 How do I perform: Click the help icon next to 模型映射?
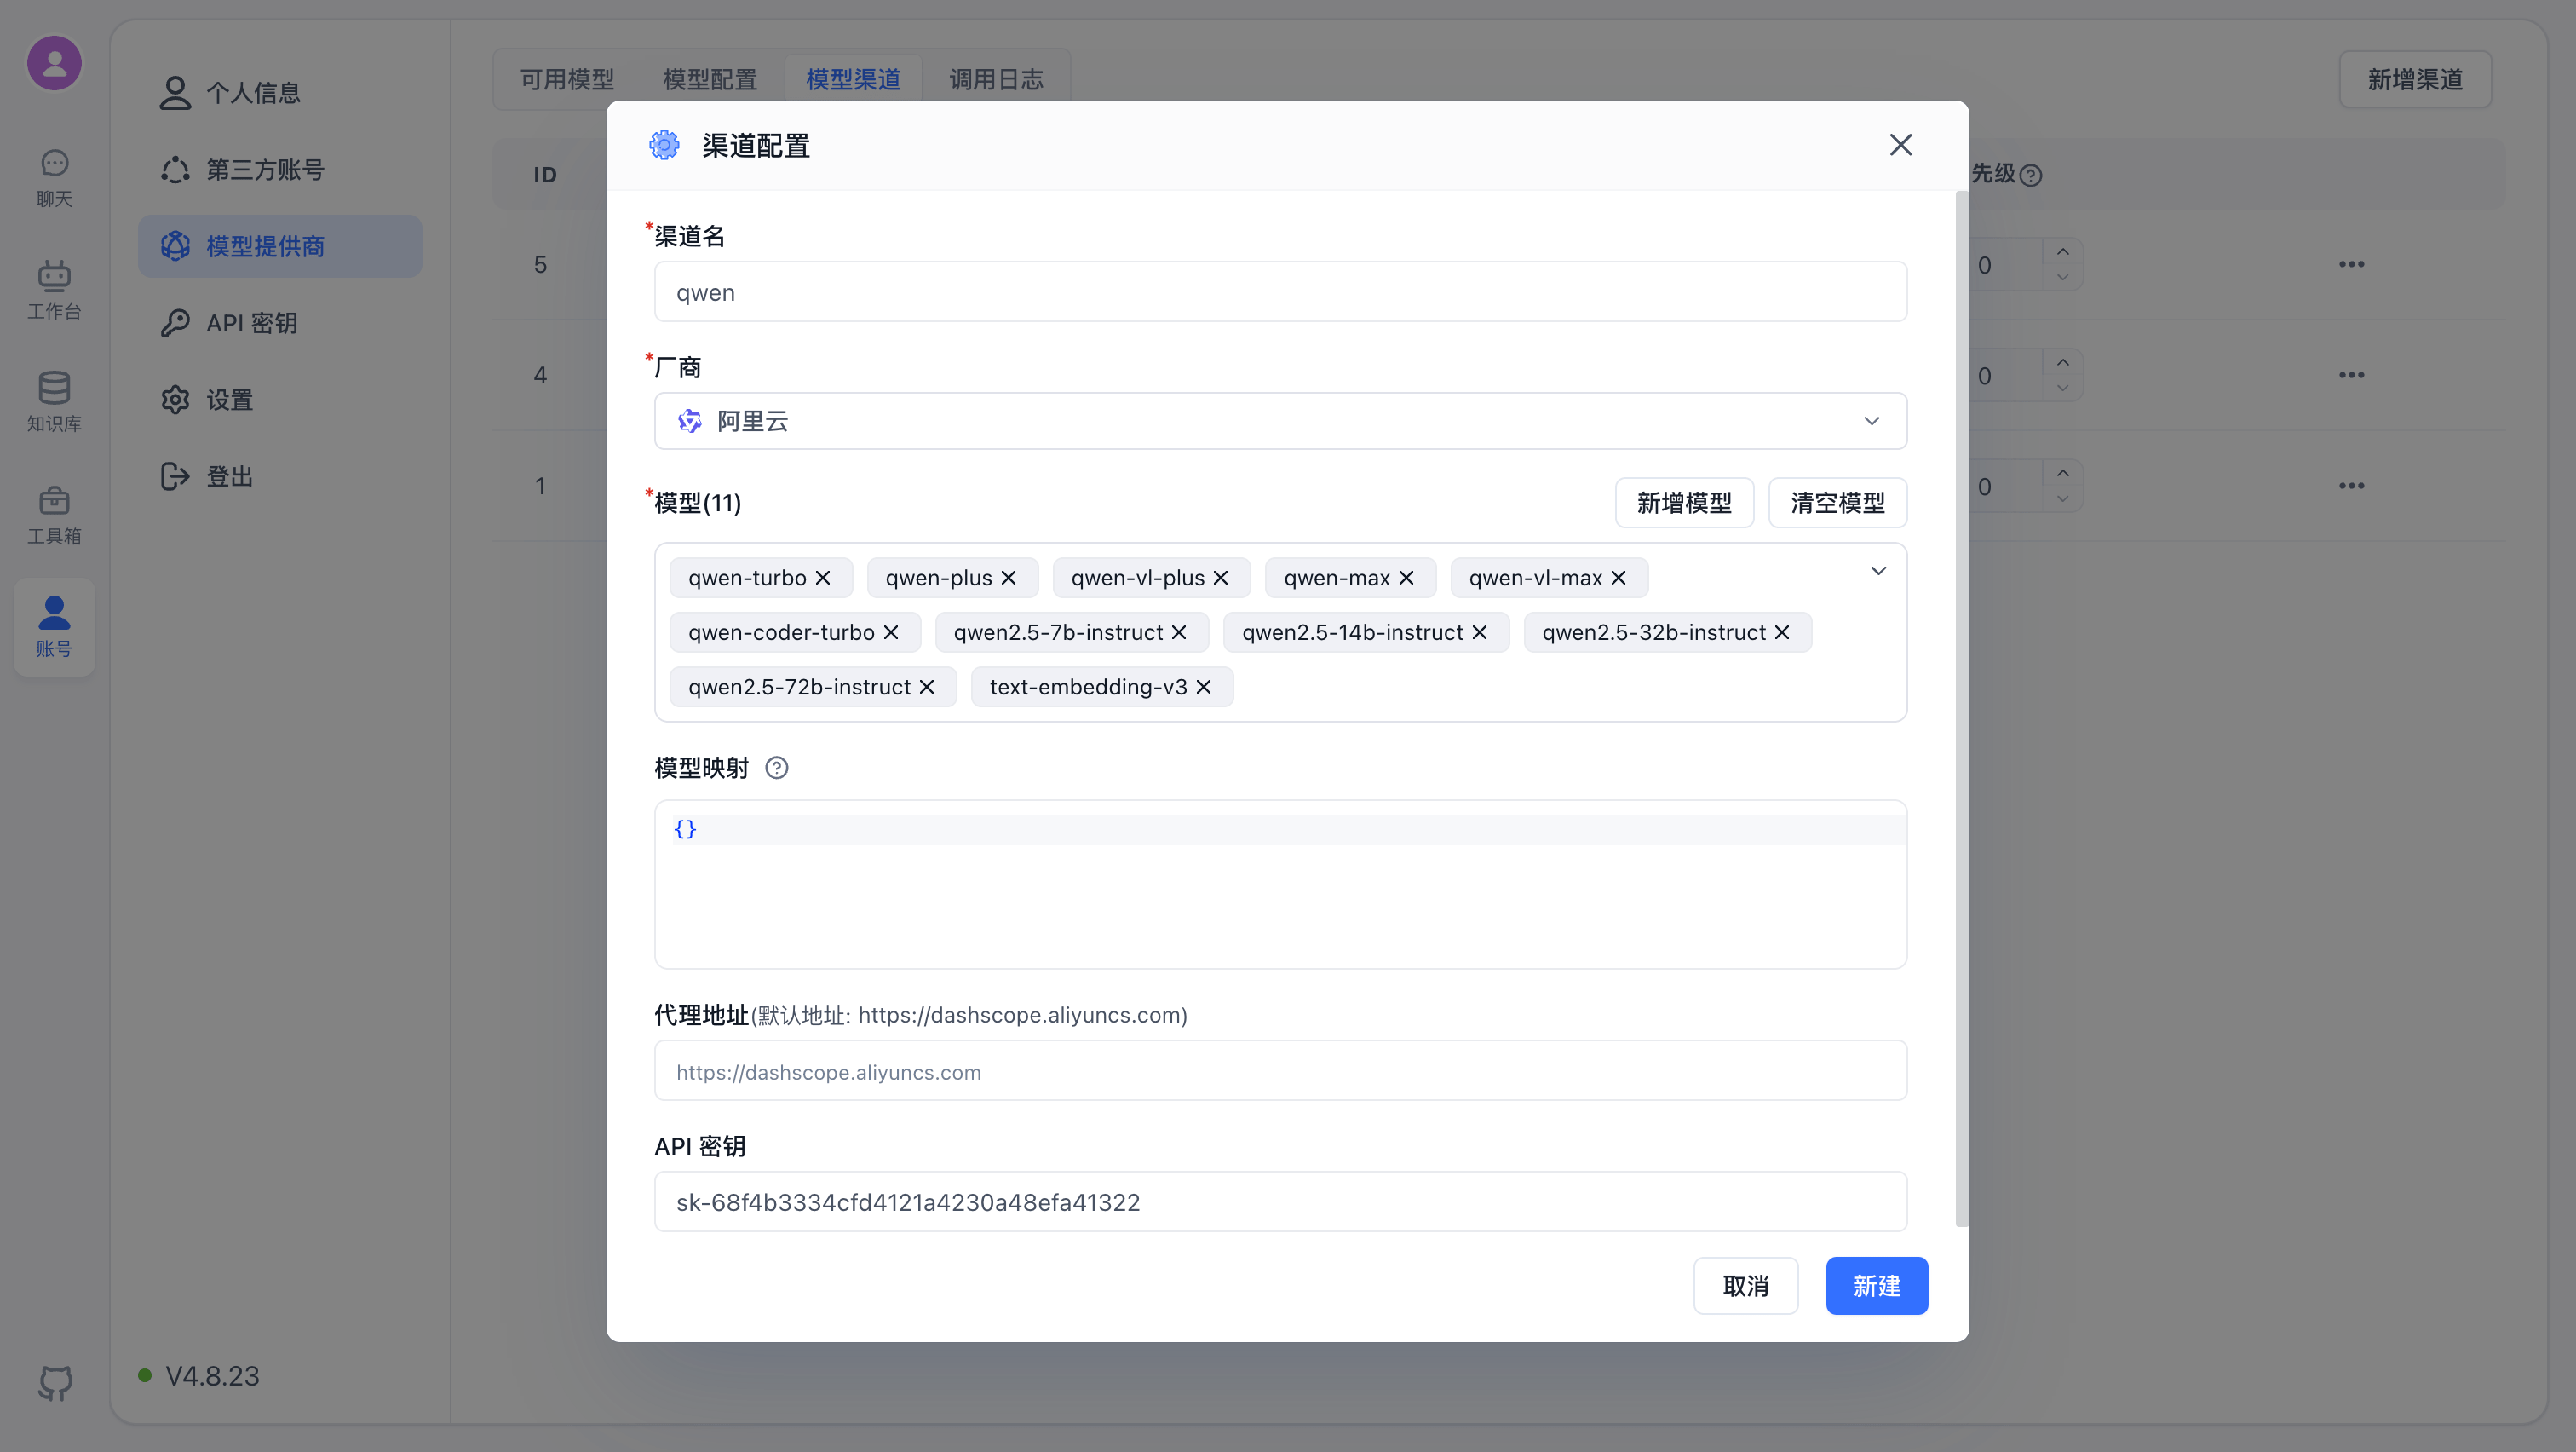point(776,768)
